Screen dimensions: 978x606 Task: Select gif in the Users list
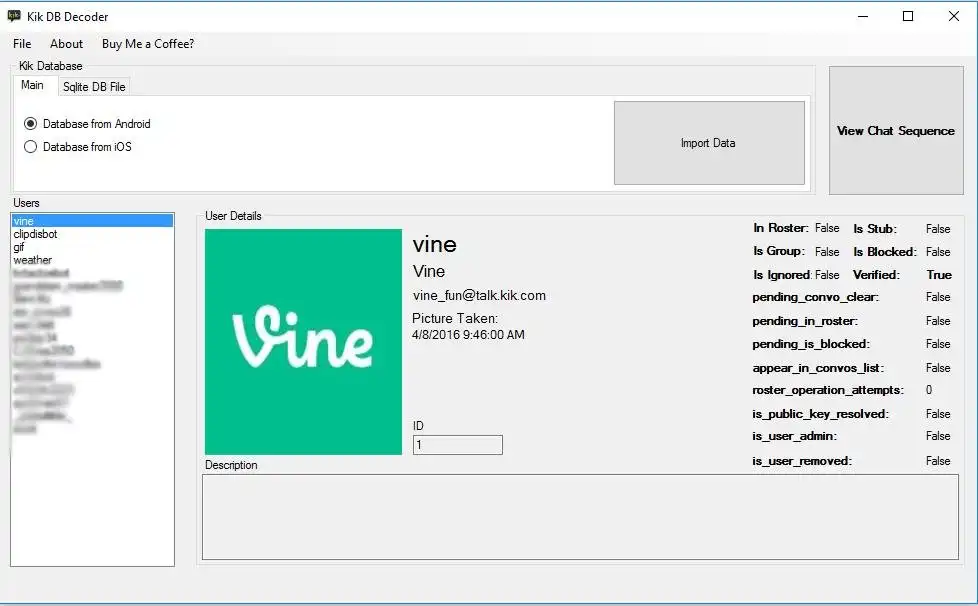(x=92, y=247)
